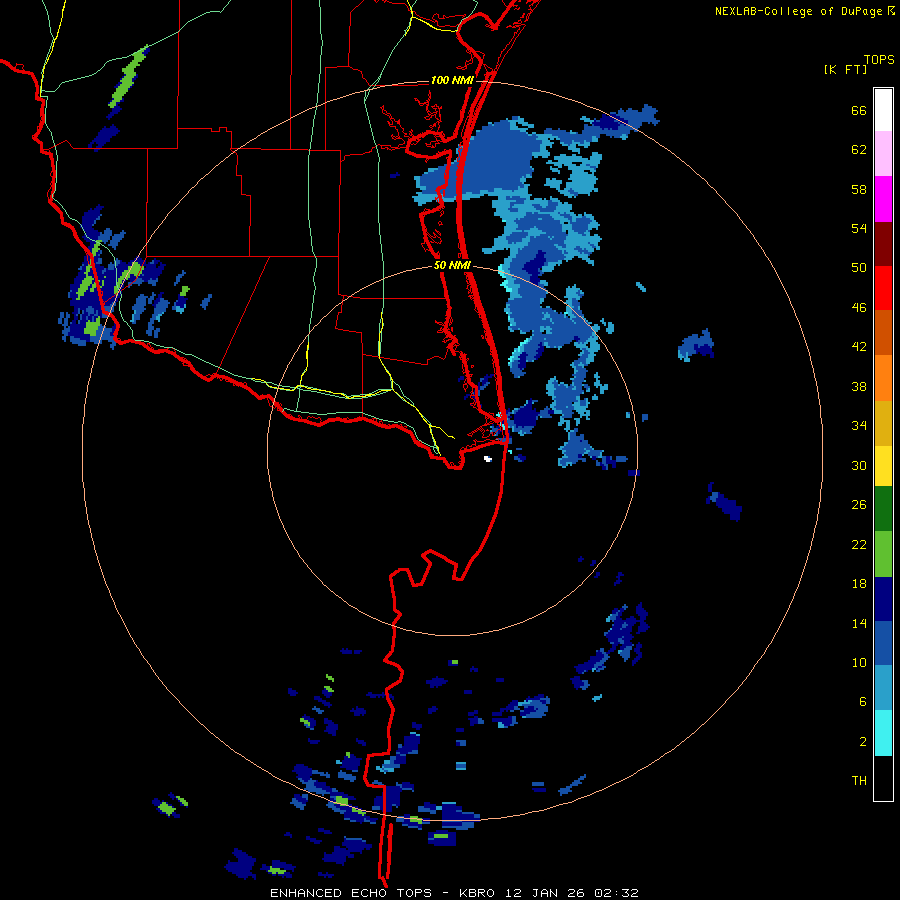Screen dimensions: 900x900
Task: Click the medium blue 10-14 kft legend swatch
Action: click(x=883, y=643)
